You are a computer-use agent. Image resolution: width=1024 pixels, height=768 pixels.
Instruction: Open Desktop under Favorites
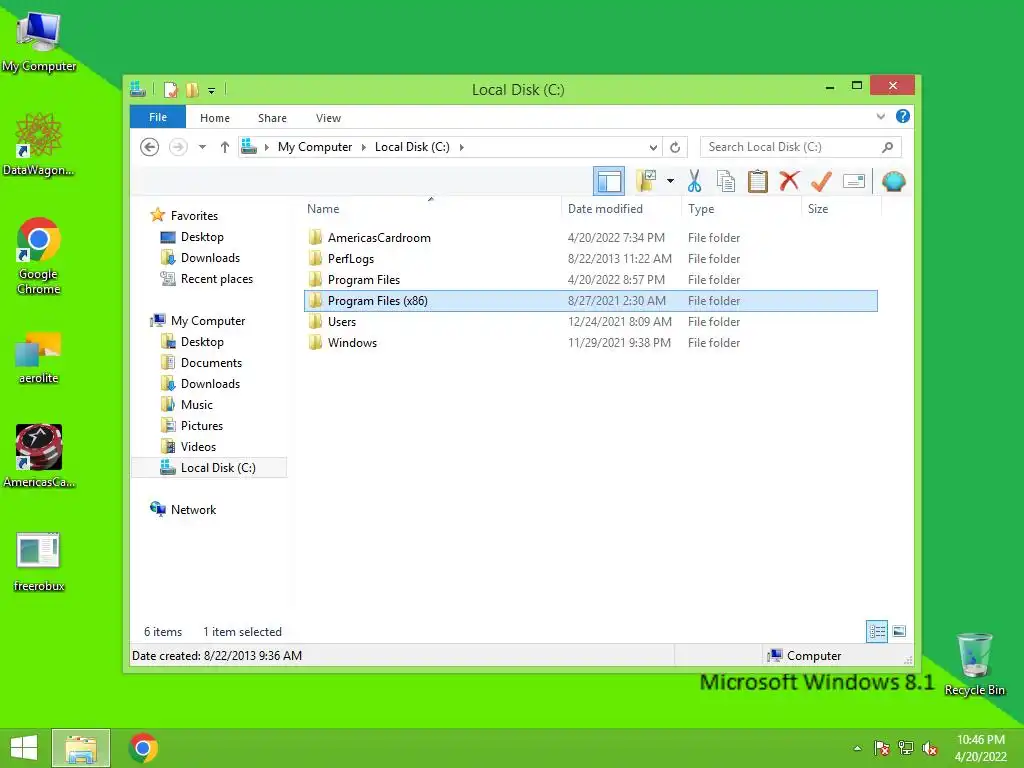(x=202, y=236)
